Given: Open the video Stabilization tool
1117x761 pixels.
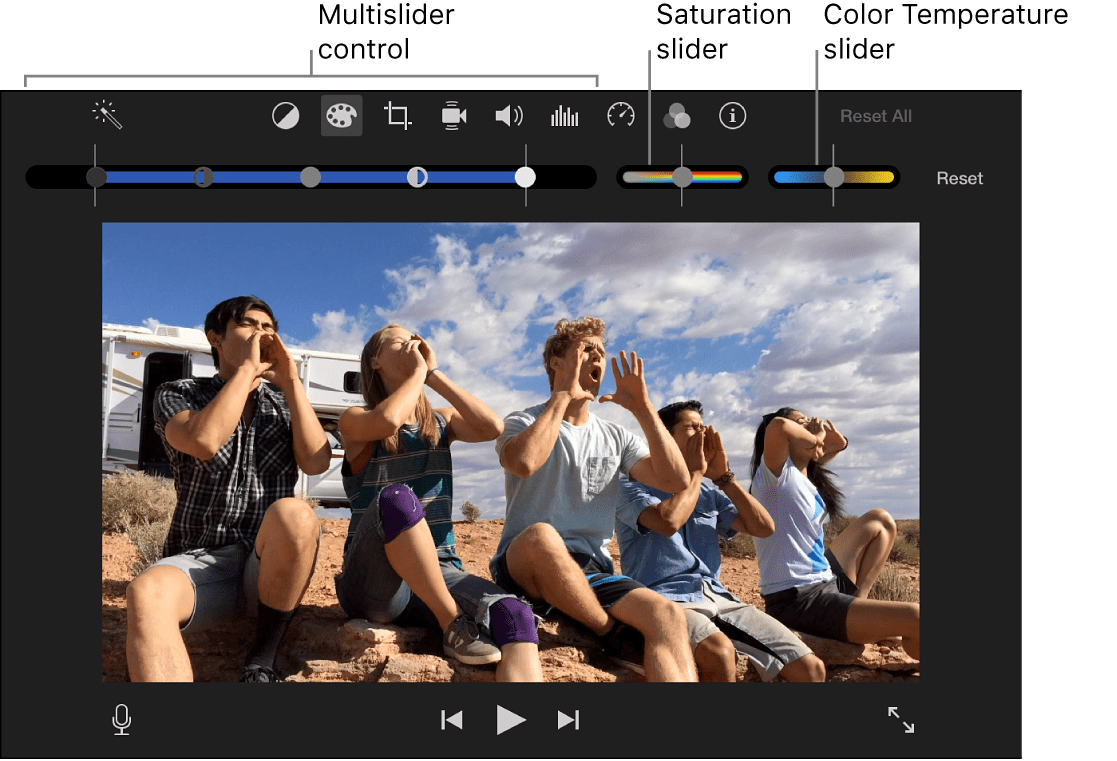Looking at the screenshot, I should (x=453, y=115).
